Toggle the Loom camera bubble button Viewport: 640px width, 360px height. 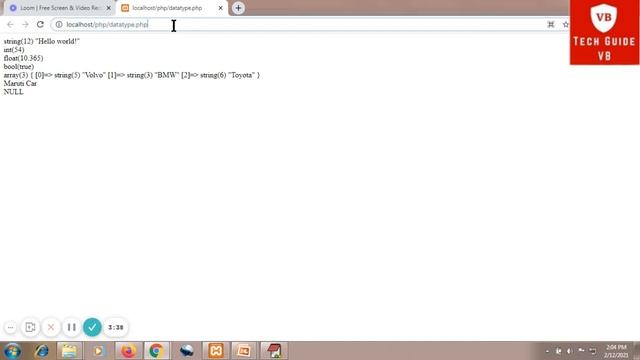tap(30, 327)
